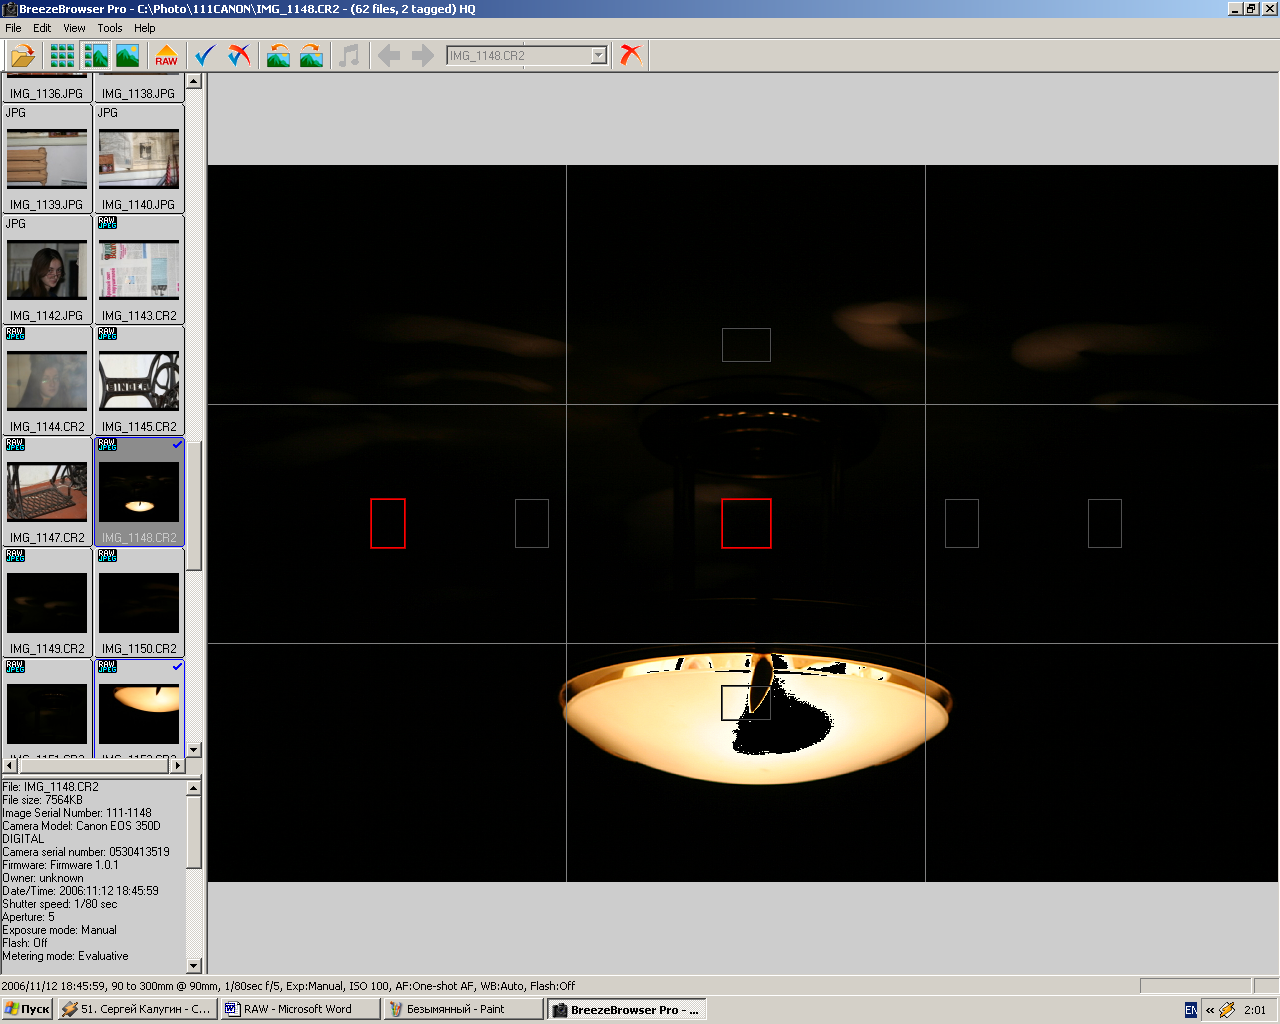Click the Пуск Start button
1280x1024 pixels.
click(27, 1009)
